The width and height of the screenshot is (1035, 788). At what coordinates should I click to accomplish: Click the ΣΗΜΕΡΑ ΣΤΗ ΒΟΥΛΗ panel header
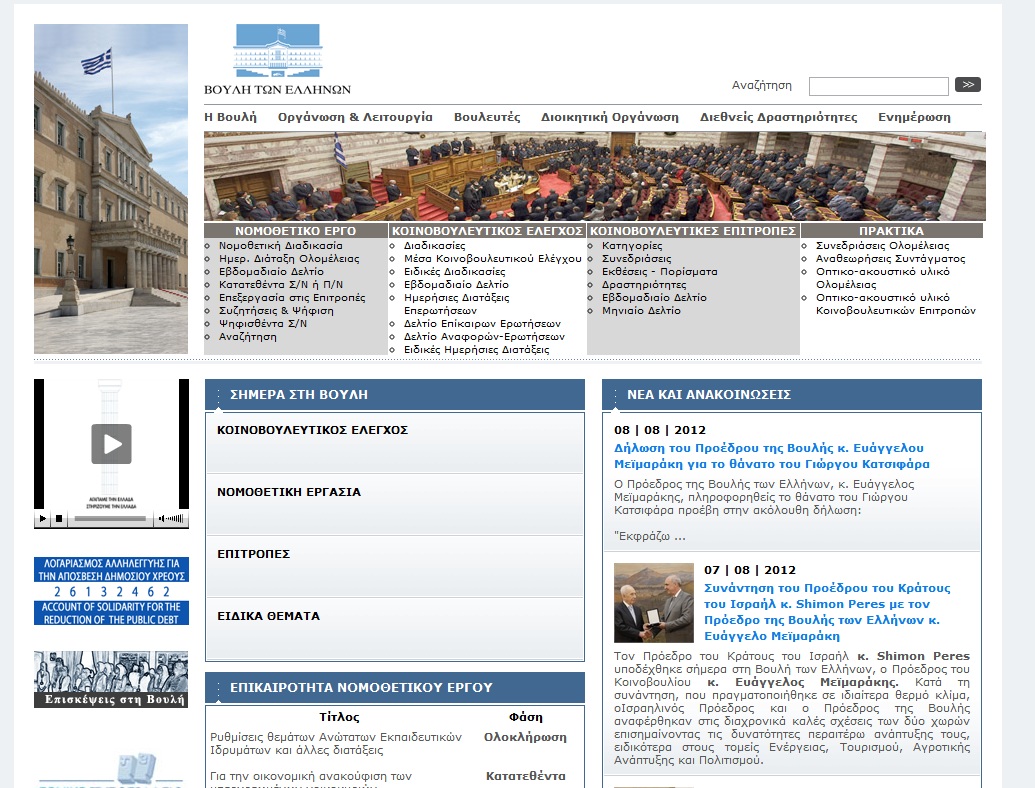(x=395, y=394)
